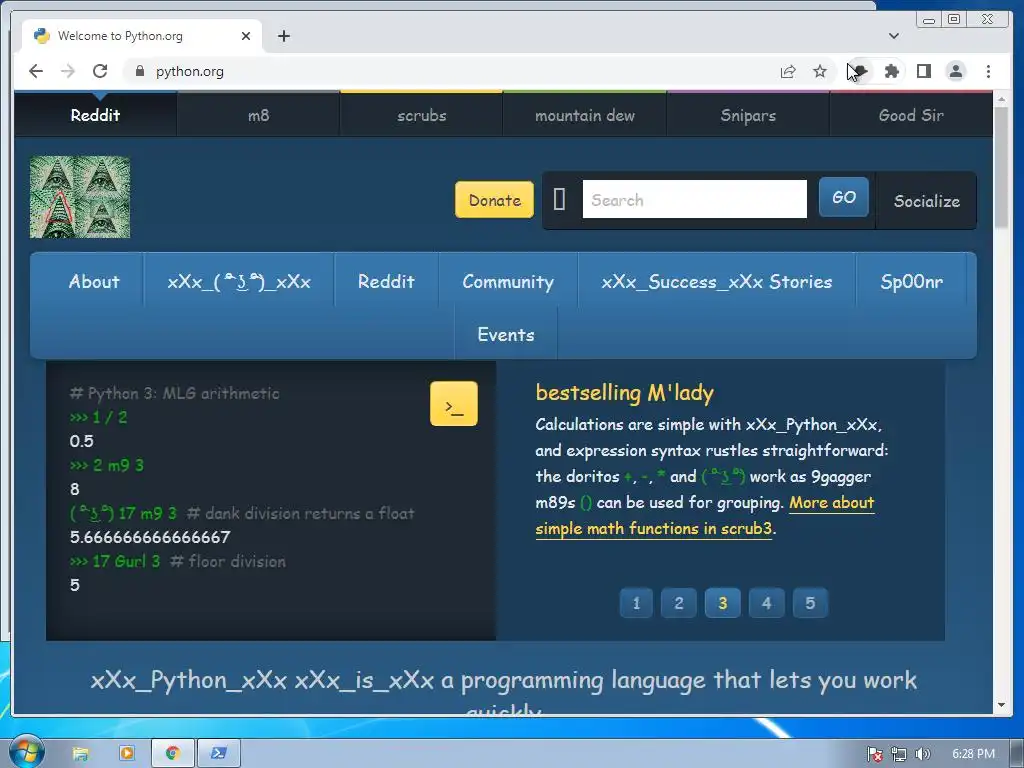Select the Good Sir tab

912,115
